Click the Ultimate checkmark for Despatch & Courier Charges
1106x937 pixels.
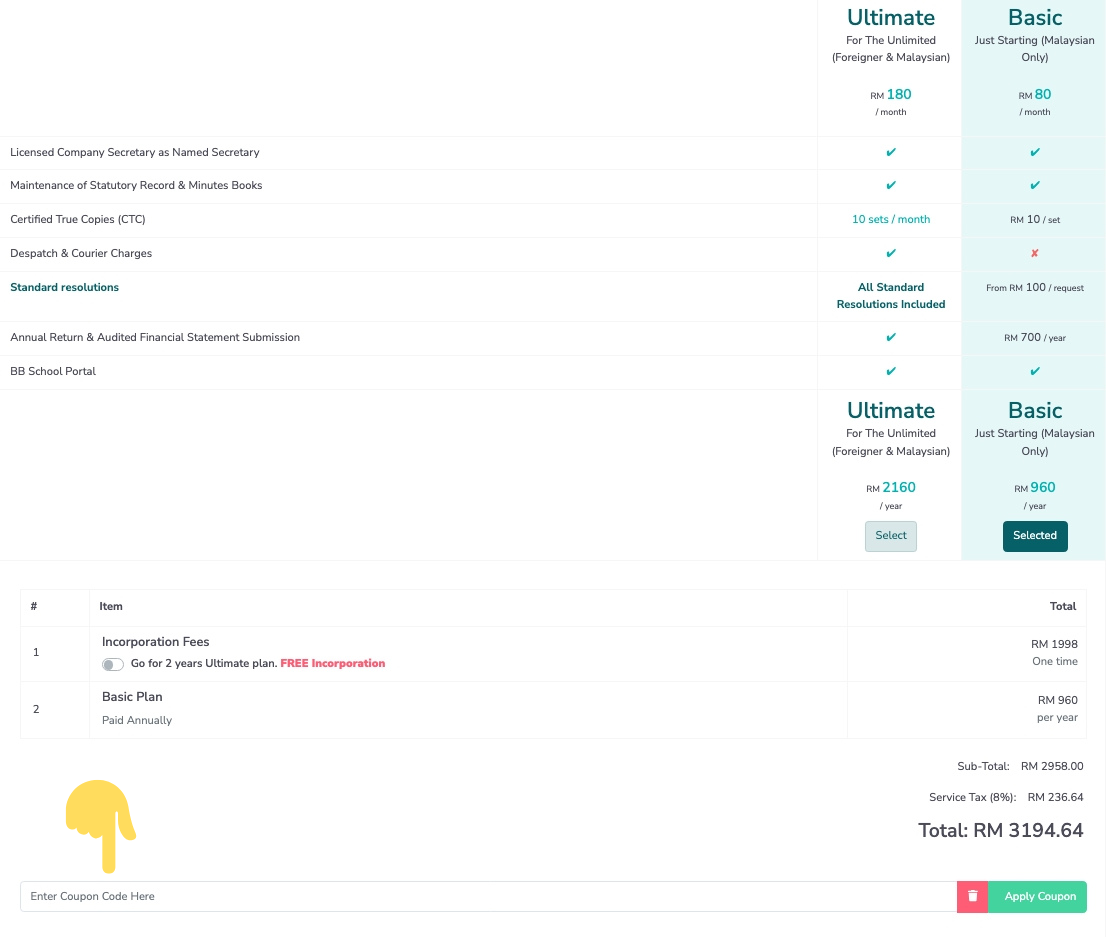891,253
